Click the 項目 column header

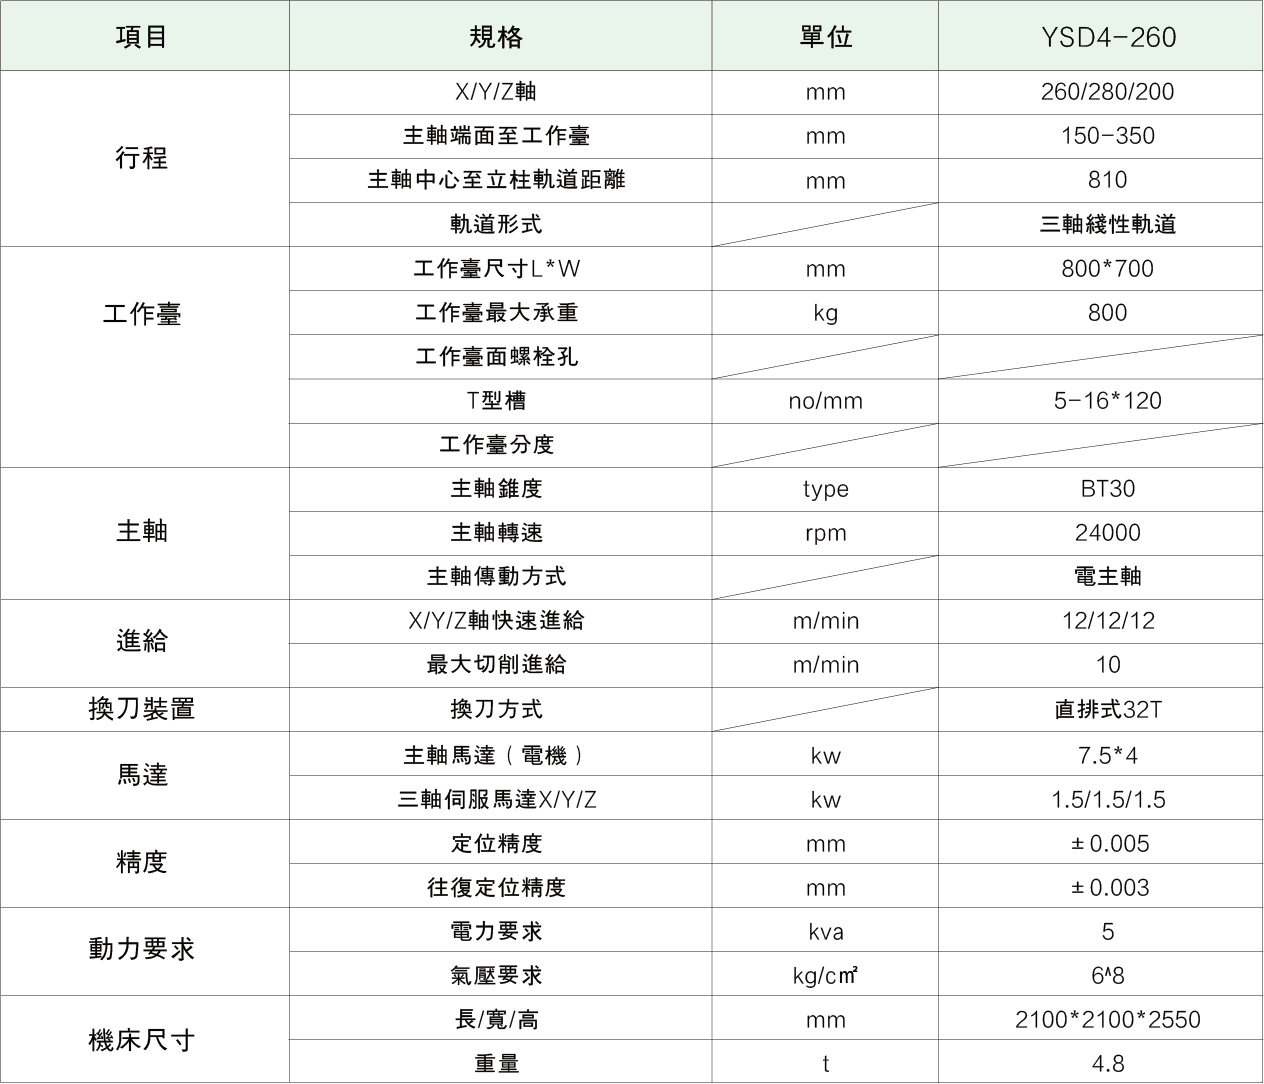point(142,37)
